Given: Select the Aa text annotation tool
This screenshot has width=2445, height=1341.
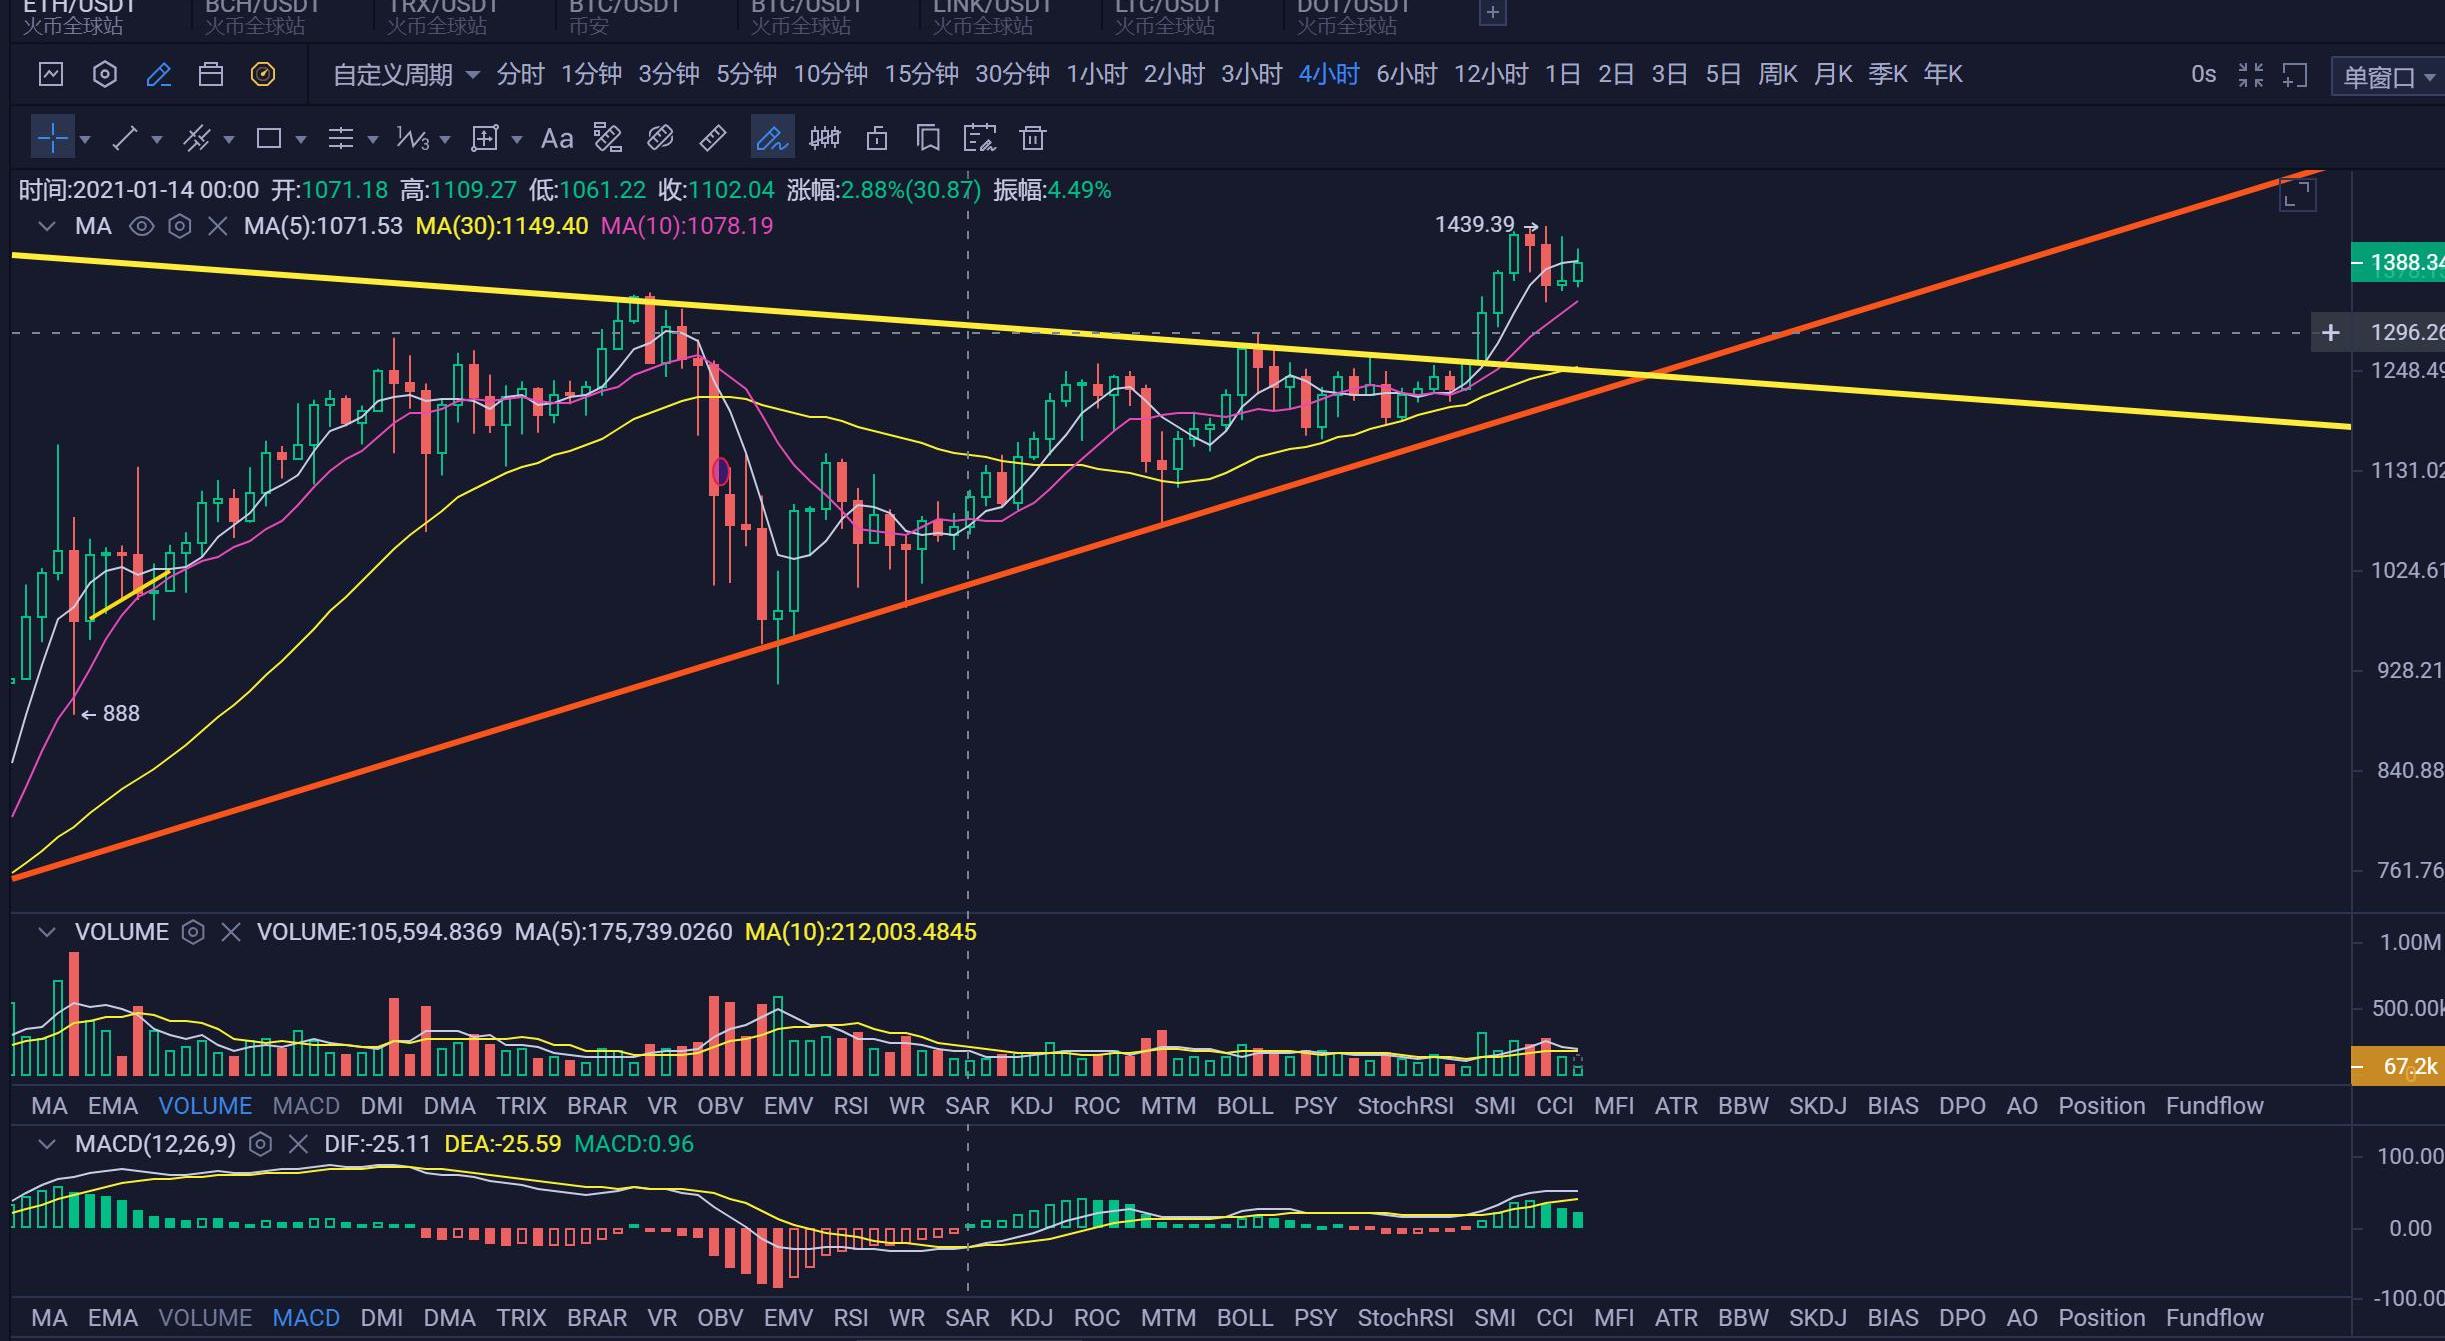Looking at the screenshot, I should click(x=556, y=138).
